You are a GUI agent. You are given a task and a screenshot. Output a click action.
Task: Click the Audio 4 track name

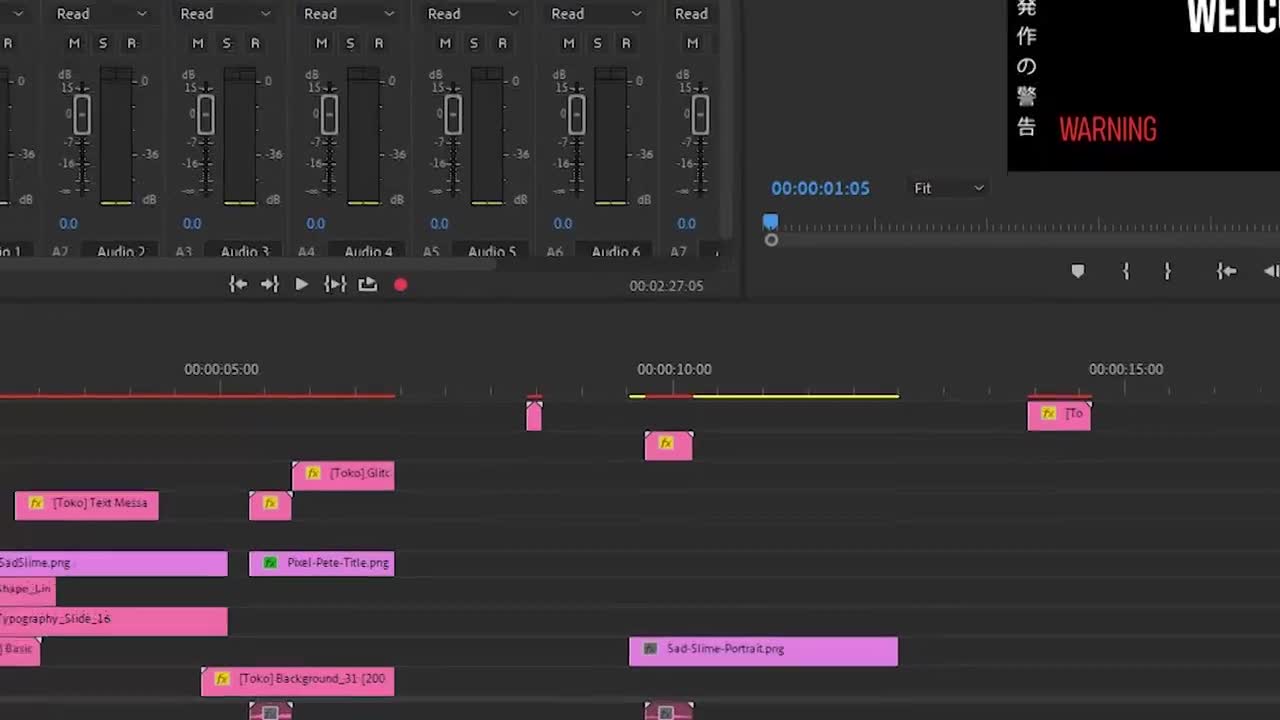click(369, 252)
